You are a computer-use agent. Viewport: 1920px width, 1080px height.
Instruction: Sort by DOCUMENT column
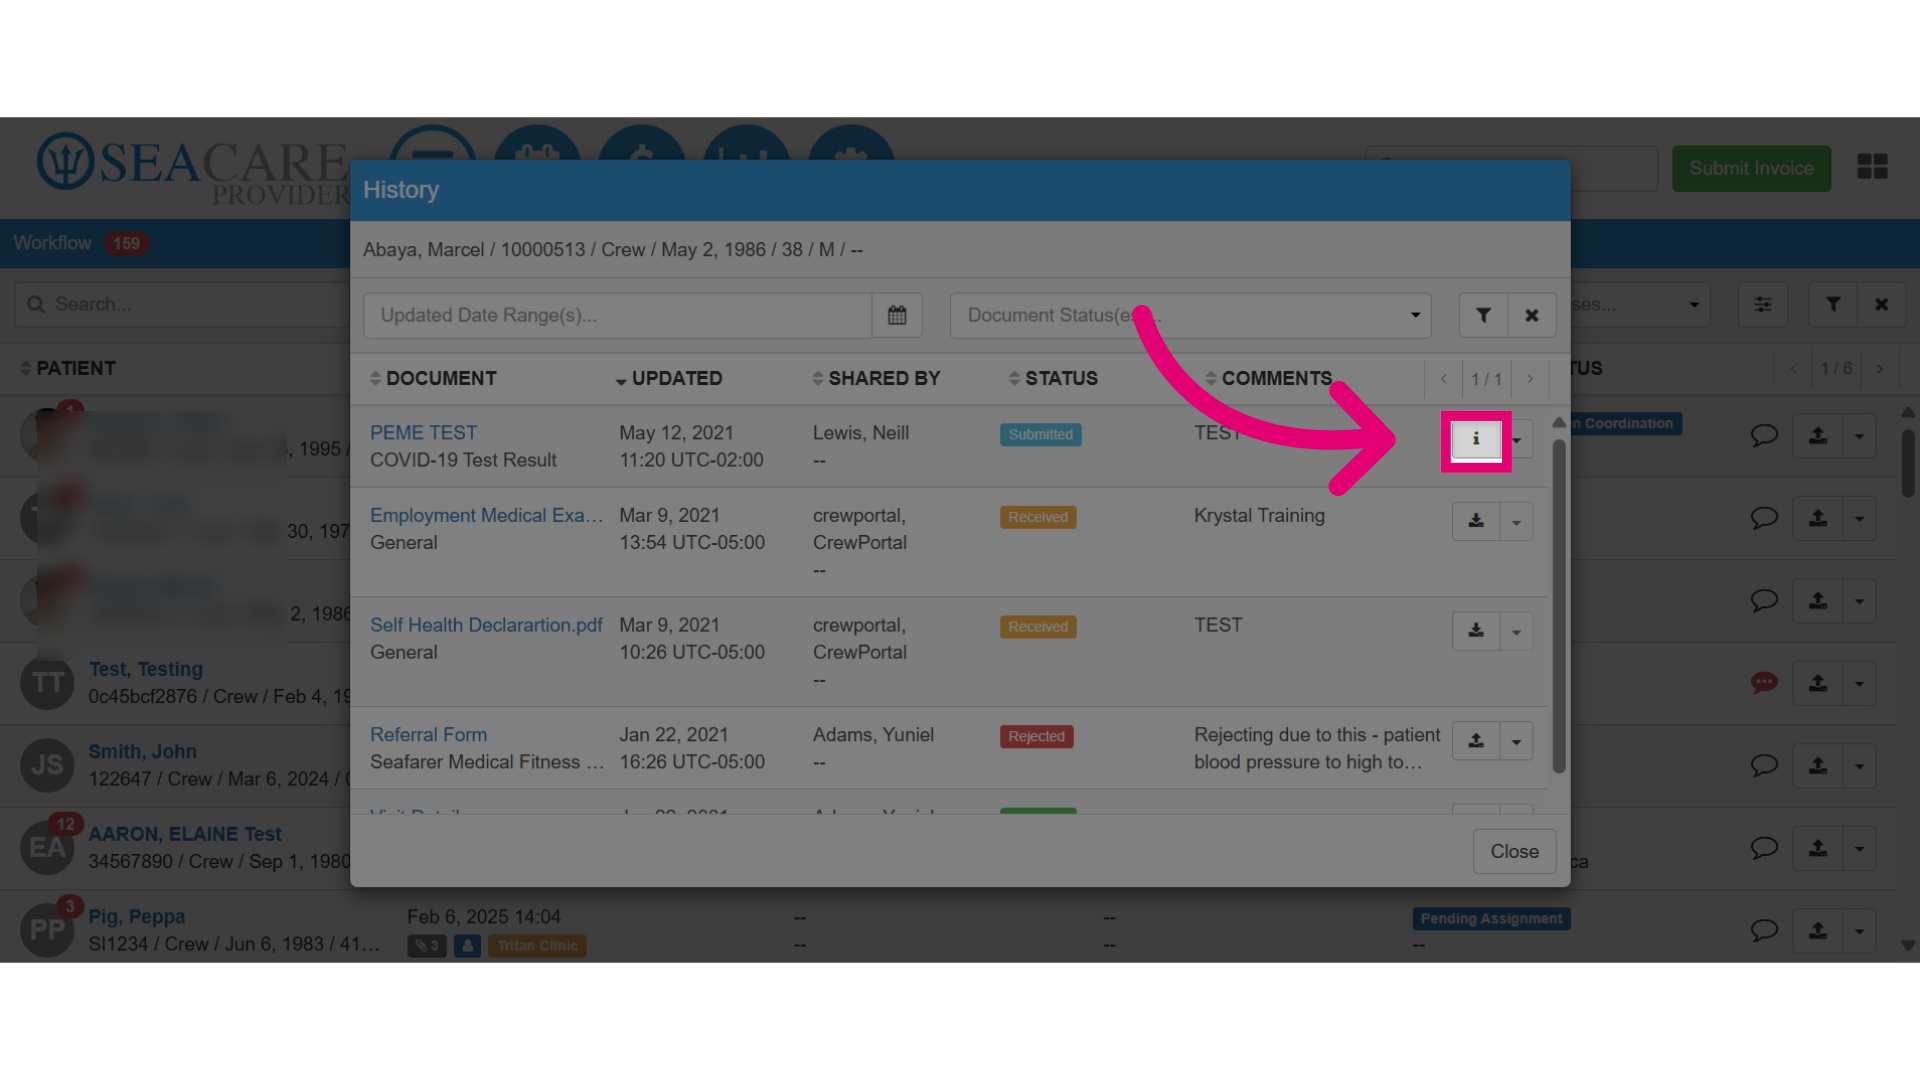[x=433, y=378]
